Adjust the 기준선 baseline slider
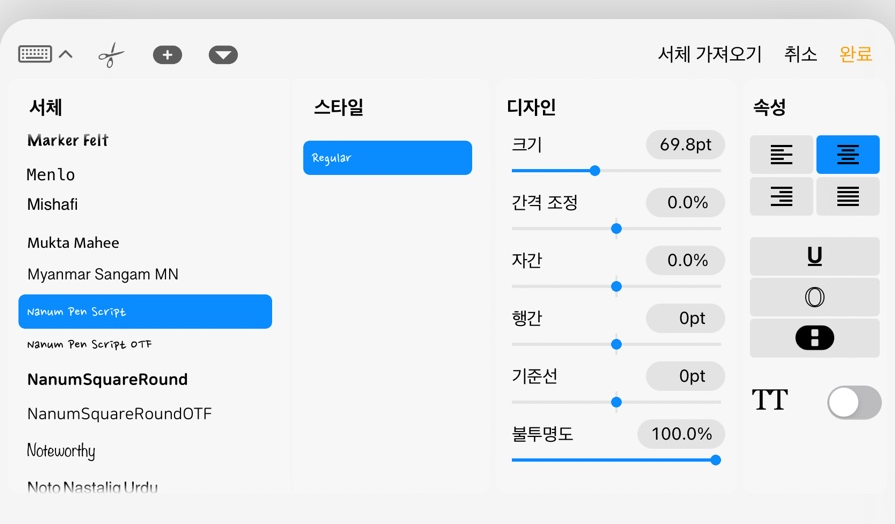895x524 pixels. click(x=616, y=402)
